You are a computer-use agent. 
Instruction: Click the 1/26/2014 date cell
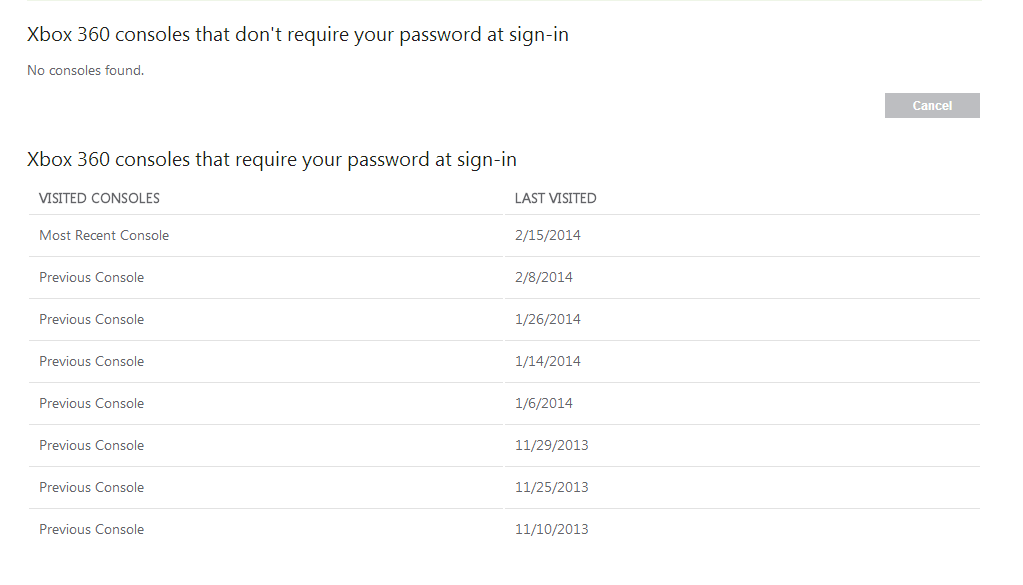547,320
